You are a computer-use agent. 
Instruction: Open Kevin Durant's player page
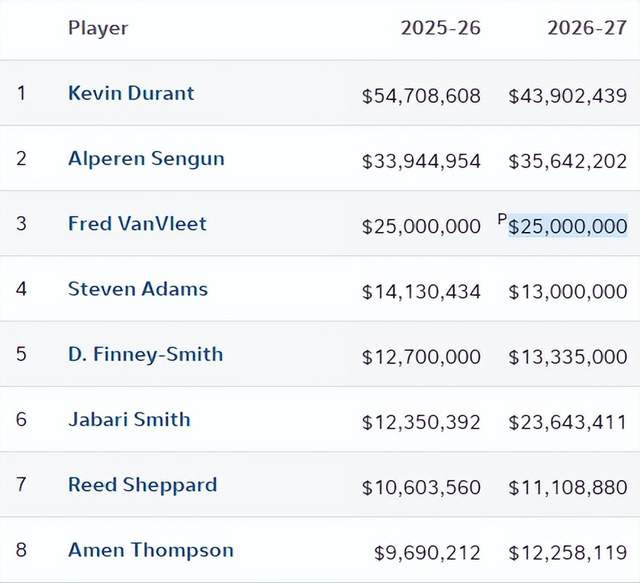coord(131,94)
